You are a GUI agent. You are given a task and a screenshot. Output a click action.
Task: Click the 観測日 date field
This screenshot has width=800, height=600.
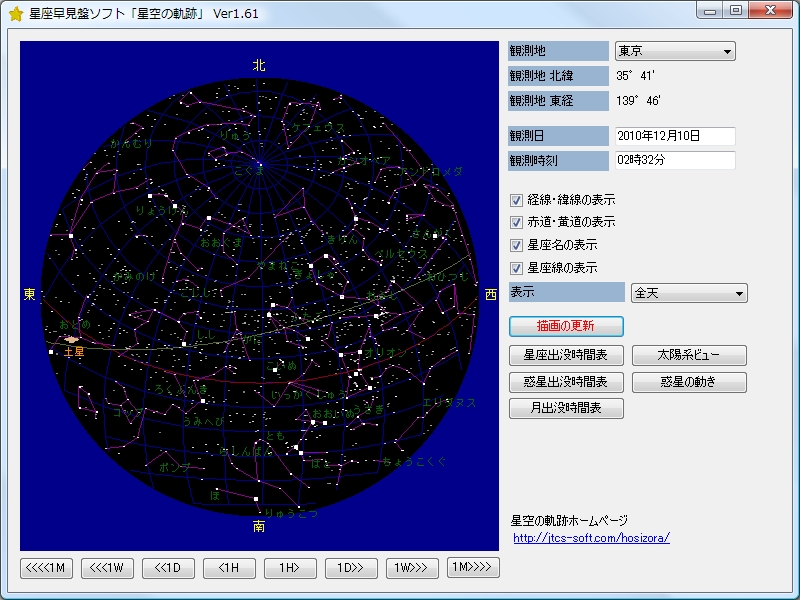click(x=675, y=136)
